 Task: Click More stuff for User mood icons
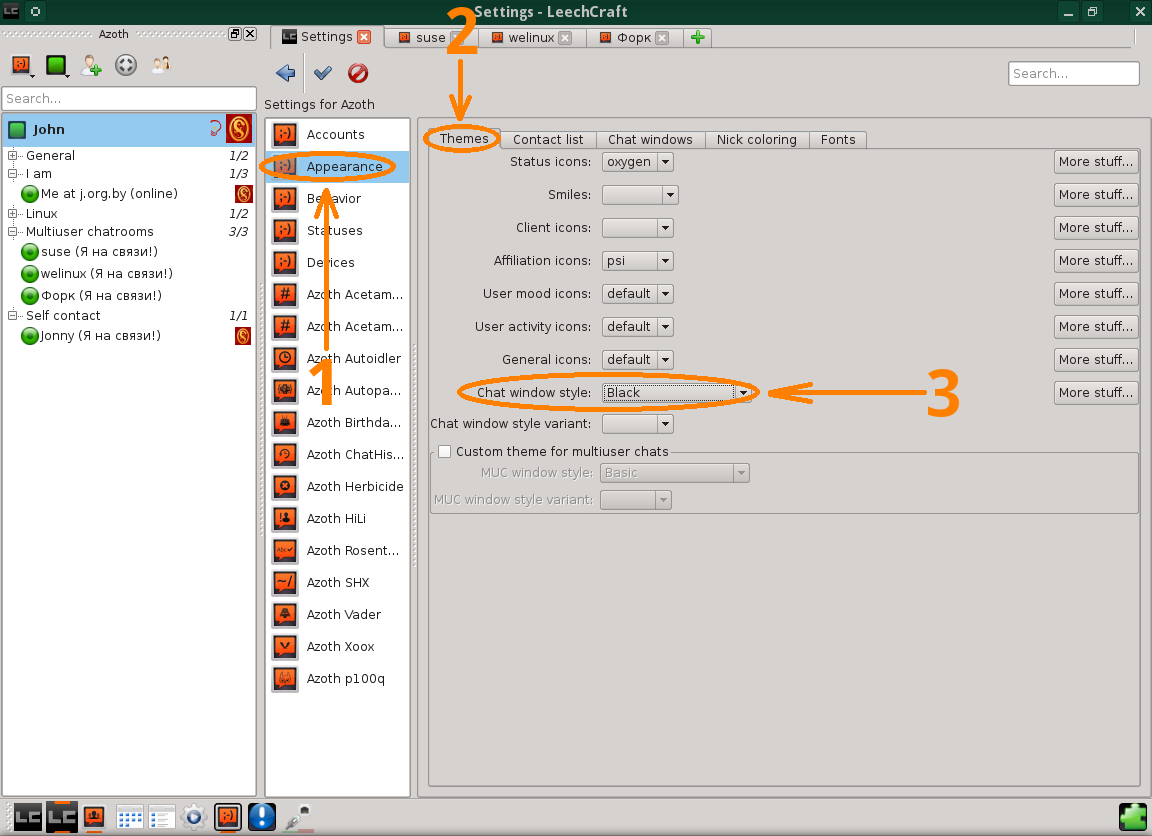coord(1095,294)
